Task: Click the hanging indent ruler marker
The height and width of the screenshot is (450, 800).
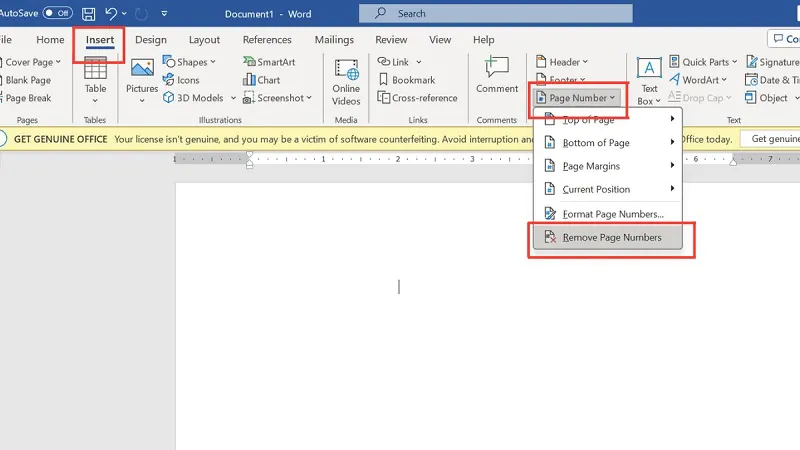Action: 249,161
